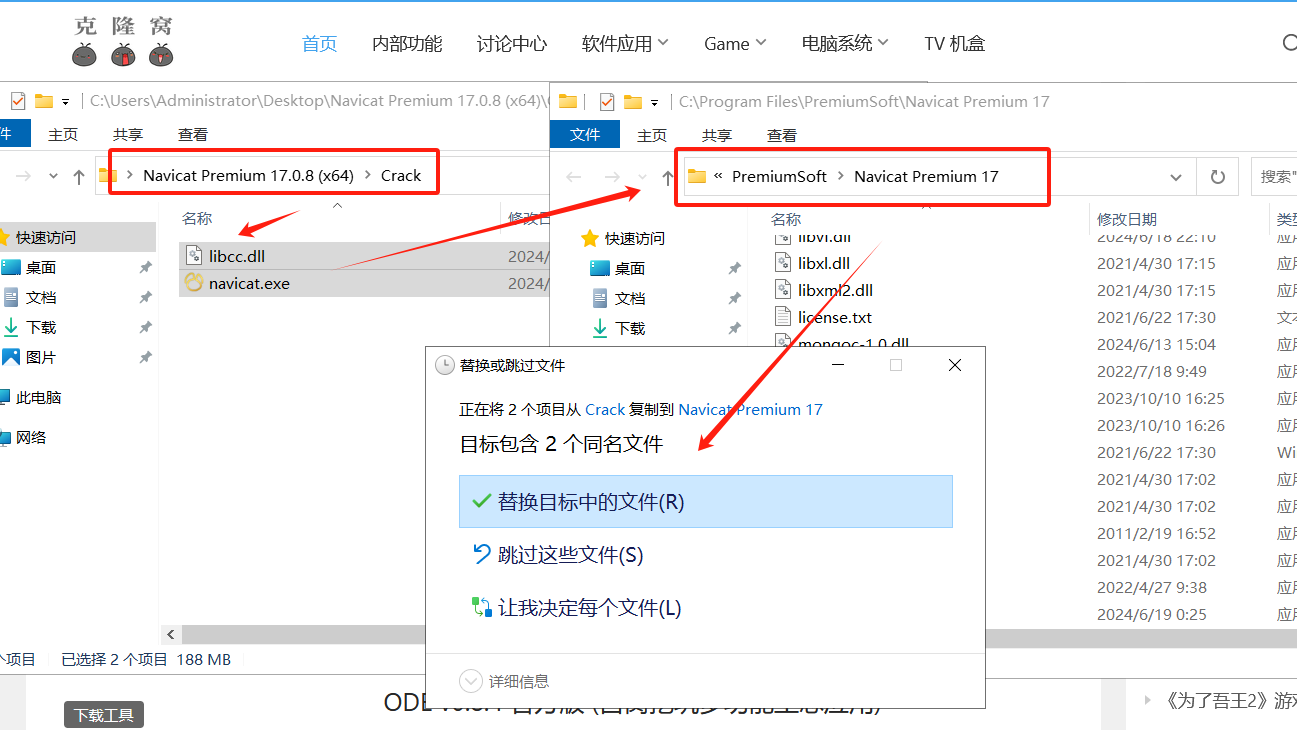1297x730 pixels.
Task: Click pin icon beside 桌面 in Navicat Premium 17 window
Action: 734,269
